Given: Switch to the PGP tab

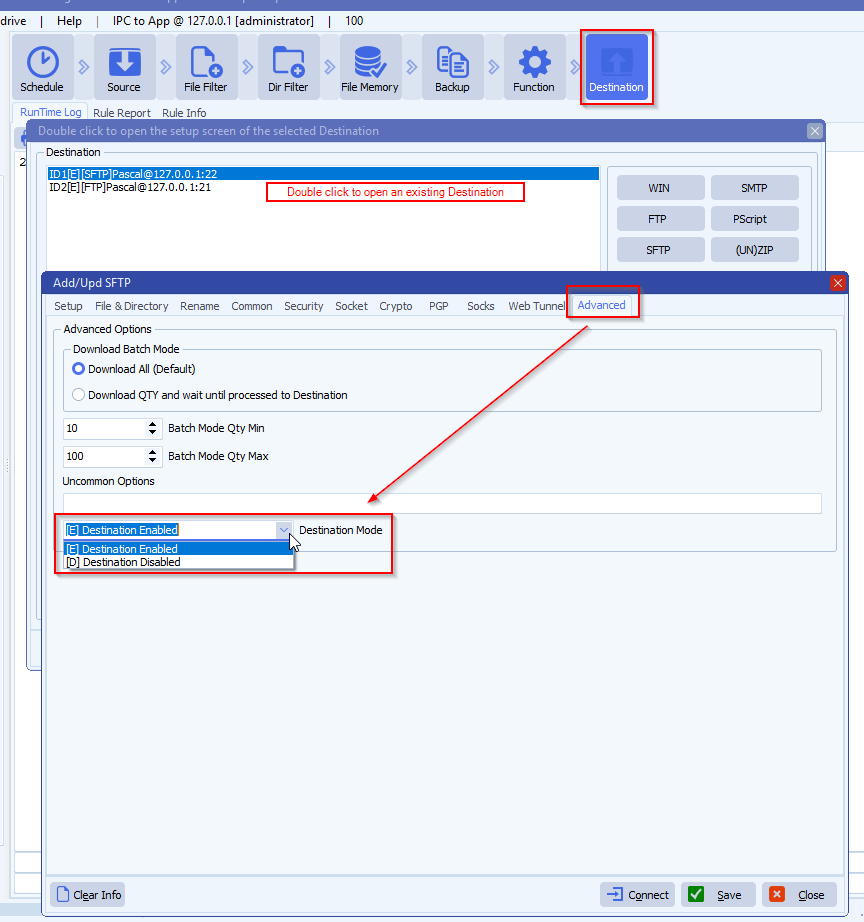Looking at the screenshot, I should (x=439, y=306).
